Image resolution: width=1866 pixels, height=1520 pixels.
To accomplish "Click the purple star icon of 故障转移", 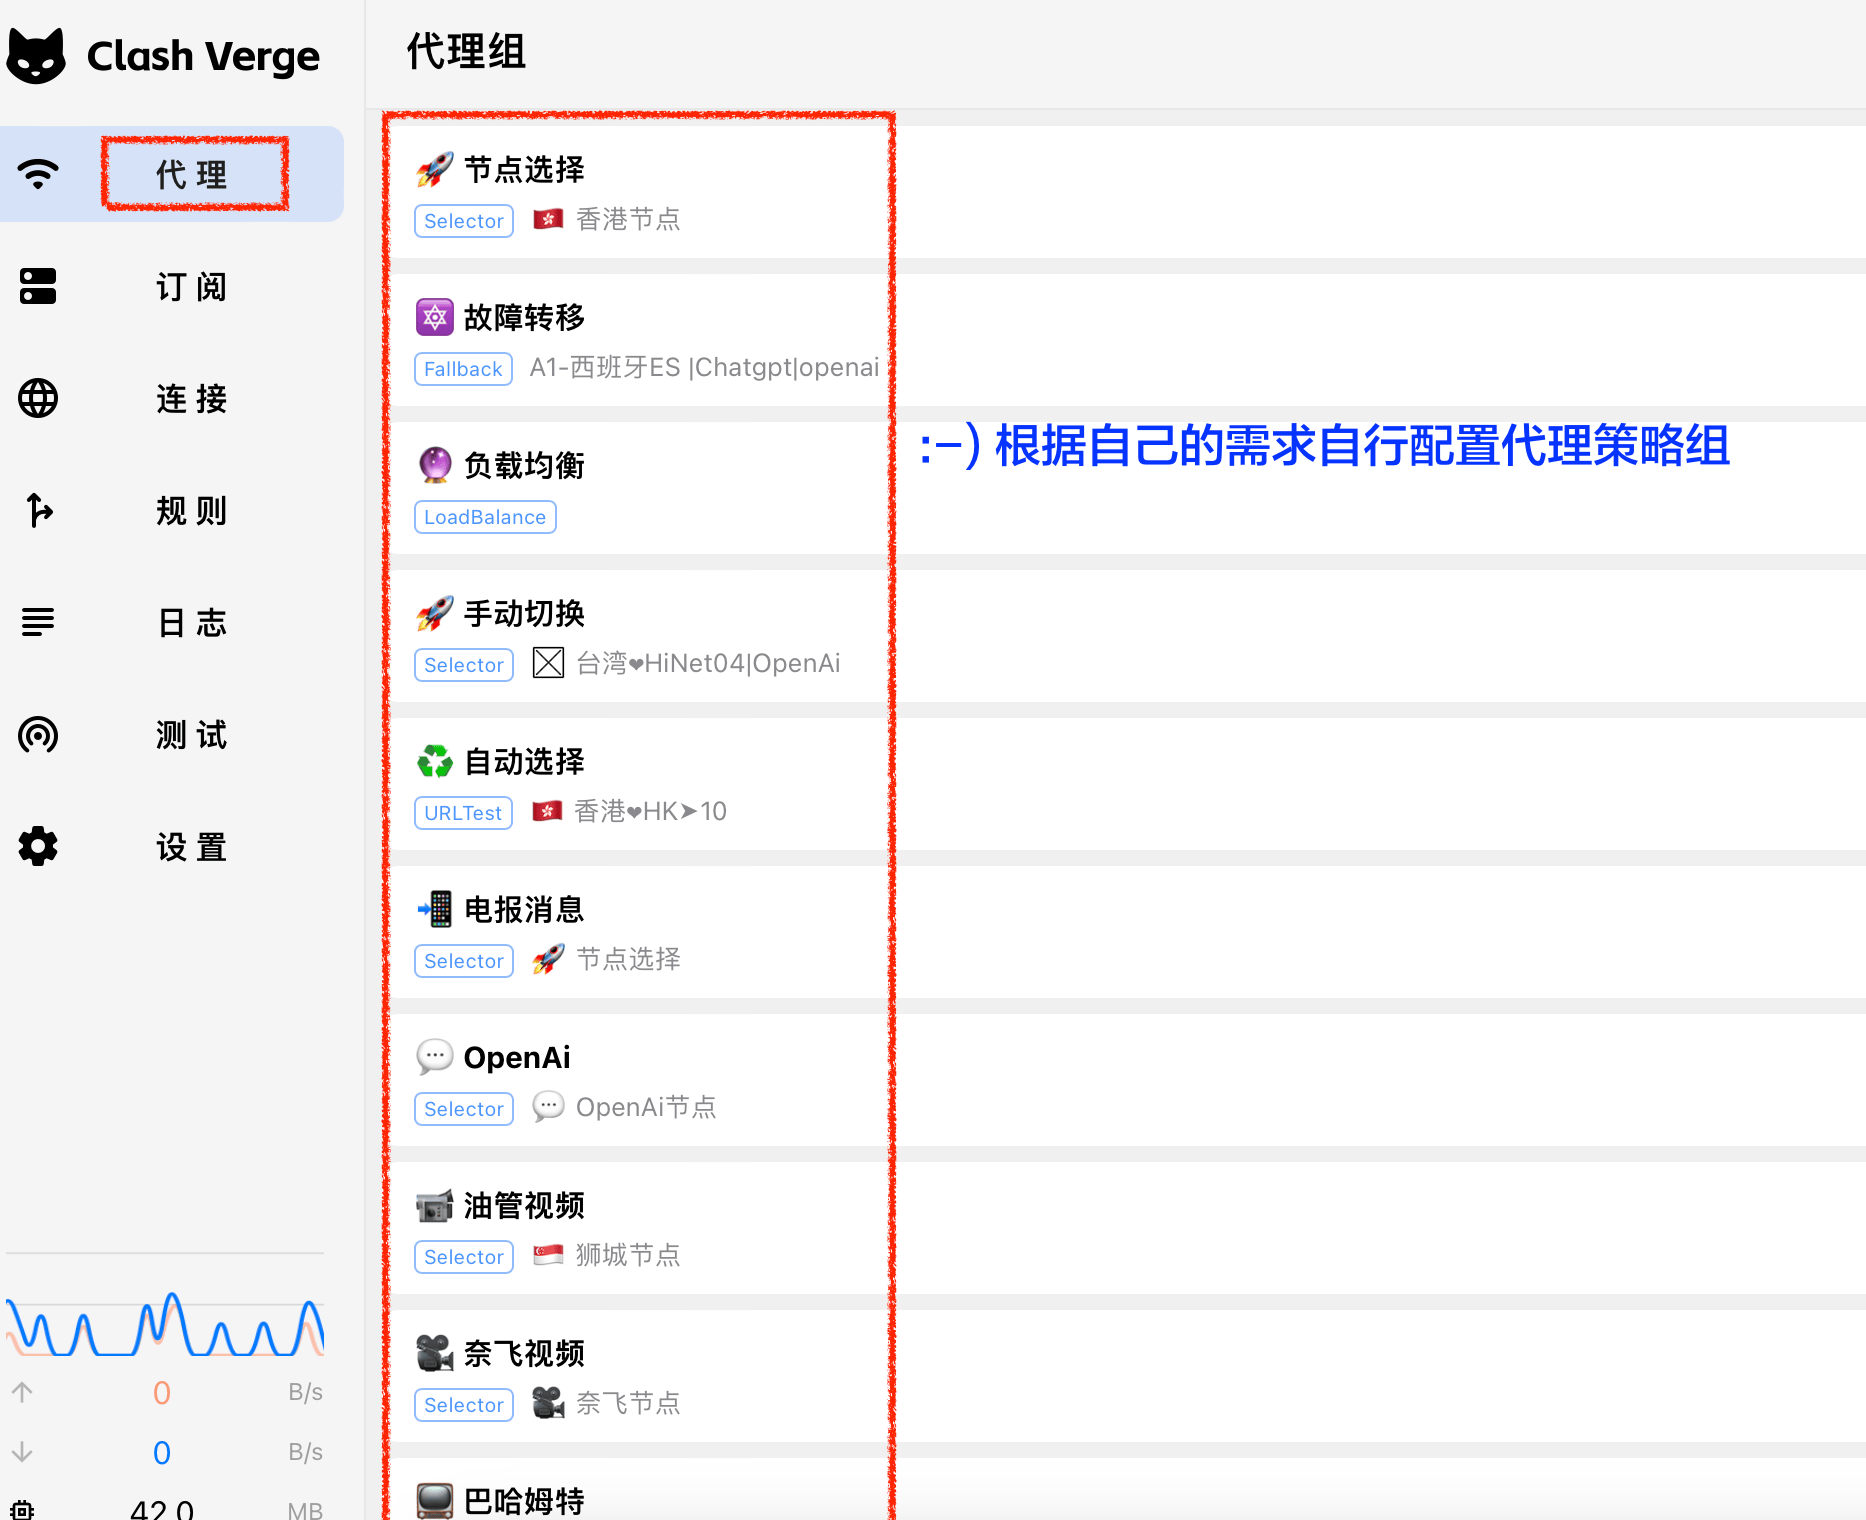I will (435, 317).
